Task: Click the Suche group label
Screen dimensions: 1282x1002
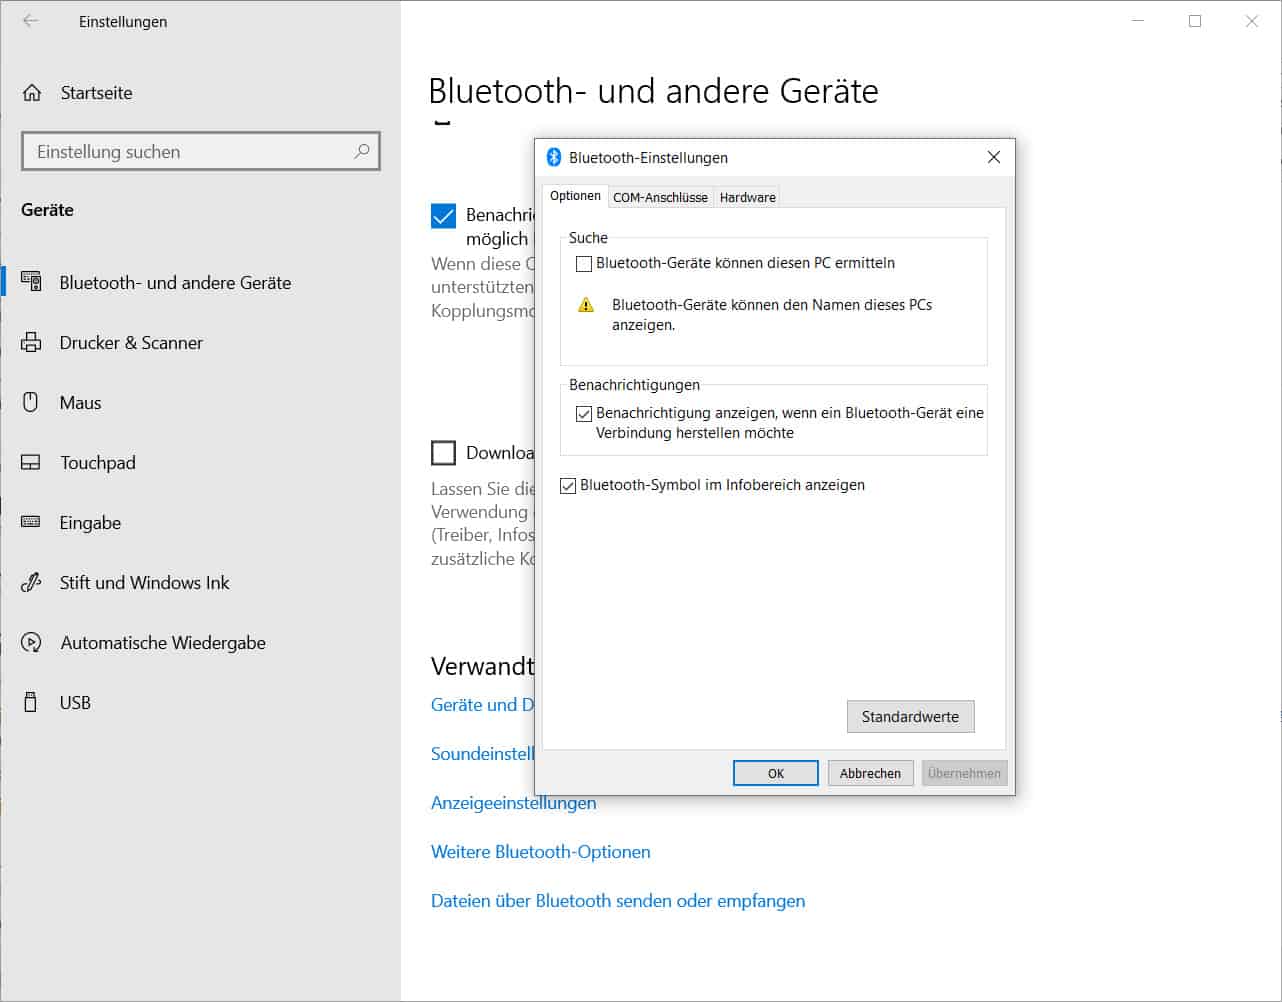Action: click(x=588, y=238)
